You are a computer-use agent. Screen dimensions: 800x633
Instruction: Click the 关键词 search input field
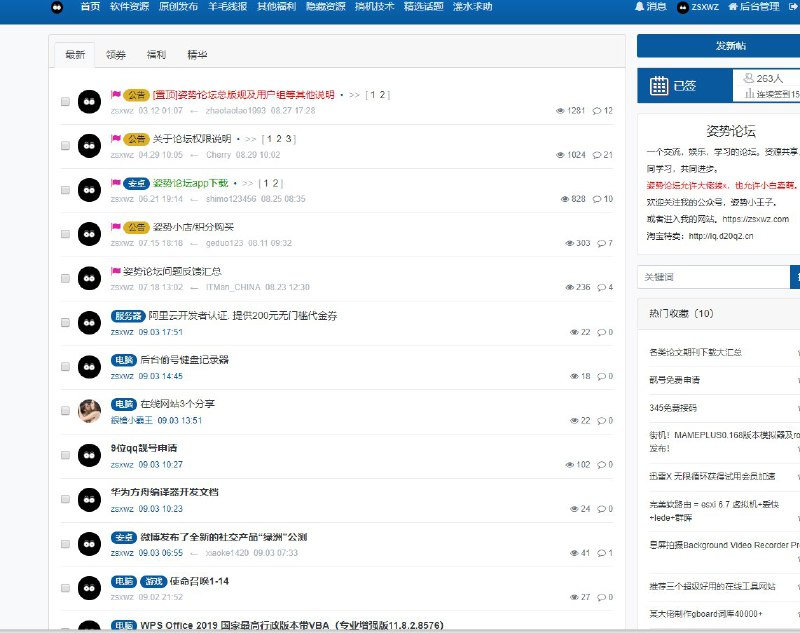pos(713,277)
